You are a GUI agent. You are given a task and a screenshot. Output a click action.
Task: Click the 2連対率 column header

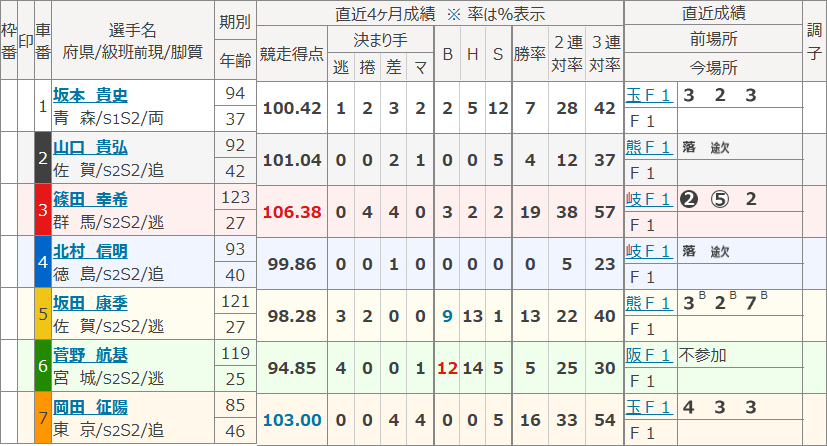(x=567, y=53)
